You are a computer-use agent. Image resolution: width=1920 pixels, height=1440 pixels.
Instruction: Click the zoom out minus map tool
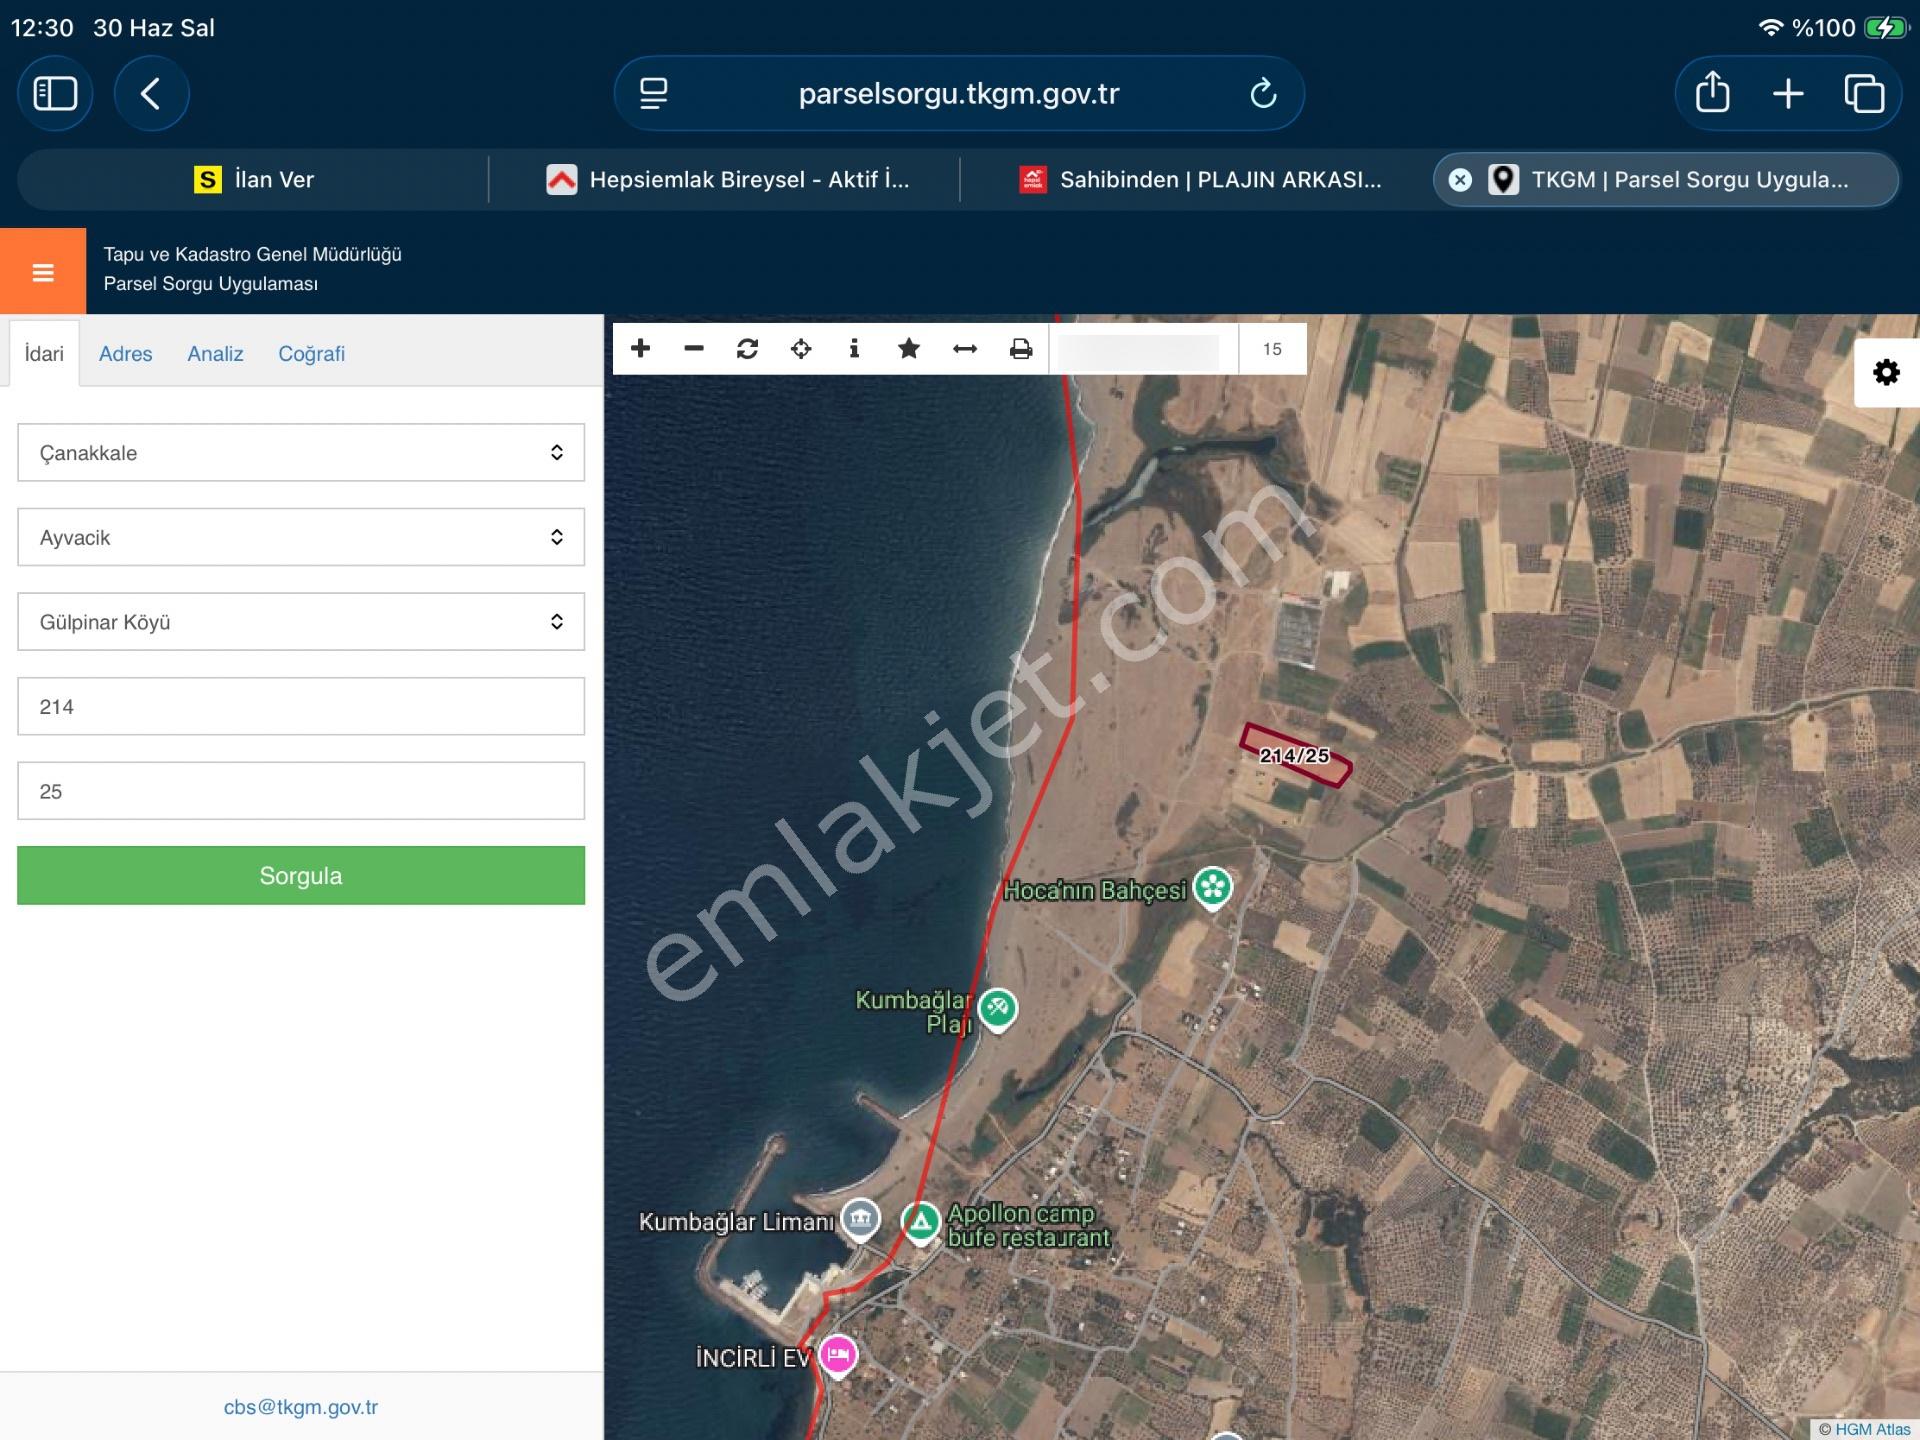tap(694, 348)
